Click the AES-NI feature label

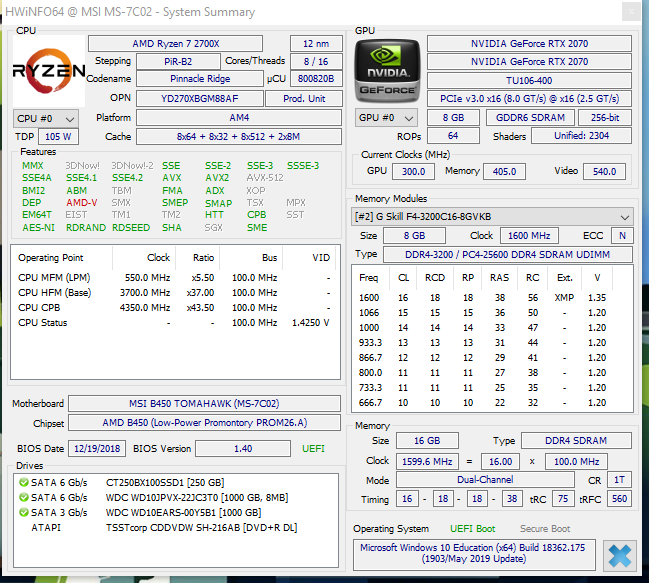[x=38, y=228]
